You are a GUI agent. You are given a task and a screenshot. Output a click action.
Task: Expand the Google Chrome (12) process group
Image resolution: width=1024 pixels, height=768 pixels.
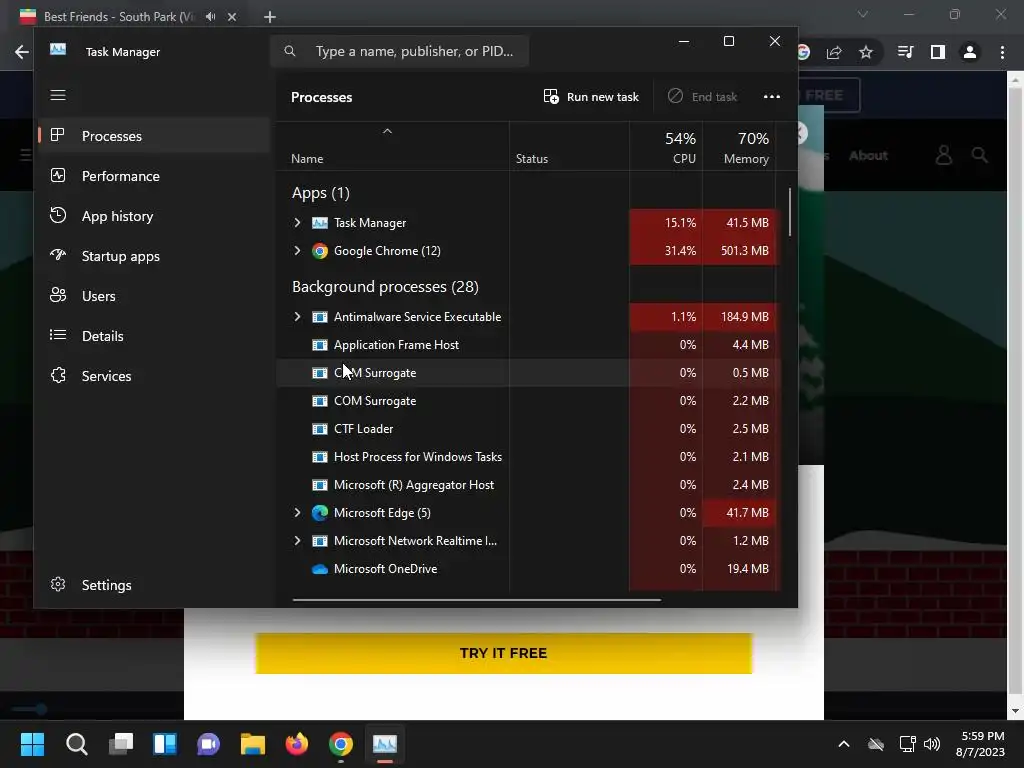(x=297, y=251)
